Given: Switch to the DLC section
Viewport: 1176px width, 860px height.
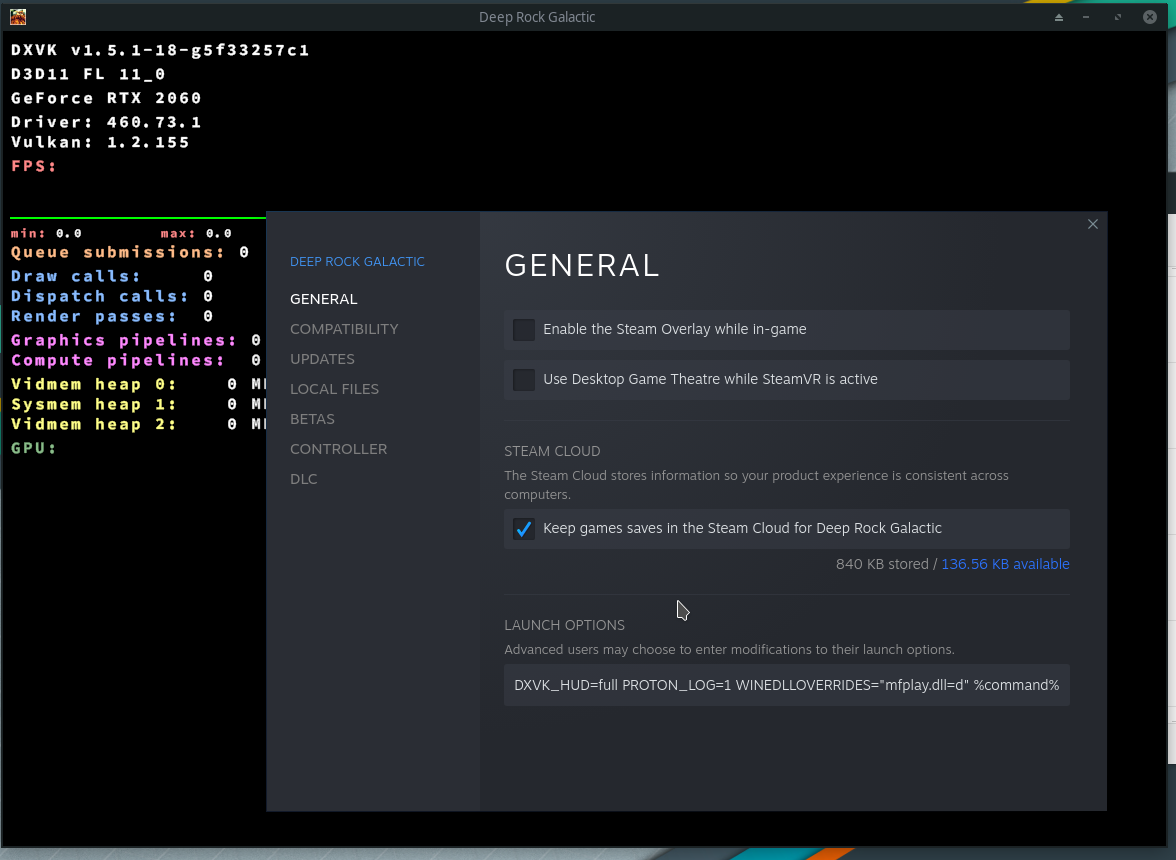Looking at the screenshot, I should coord(304,479).
